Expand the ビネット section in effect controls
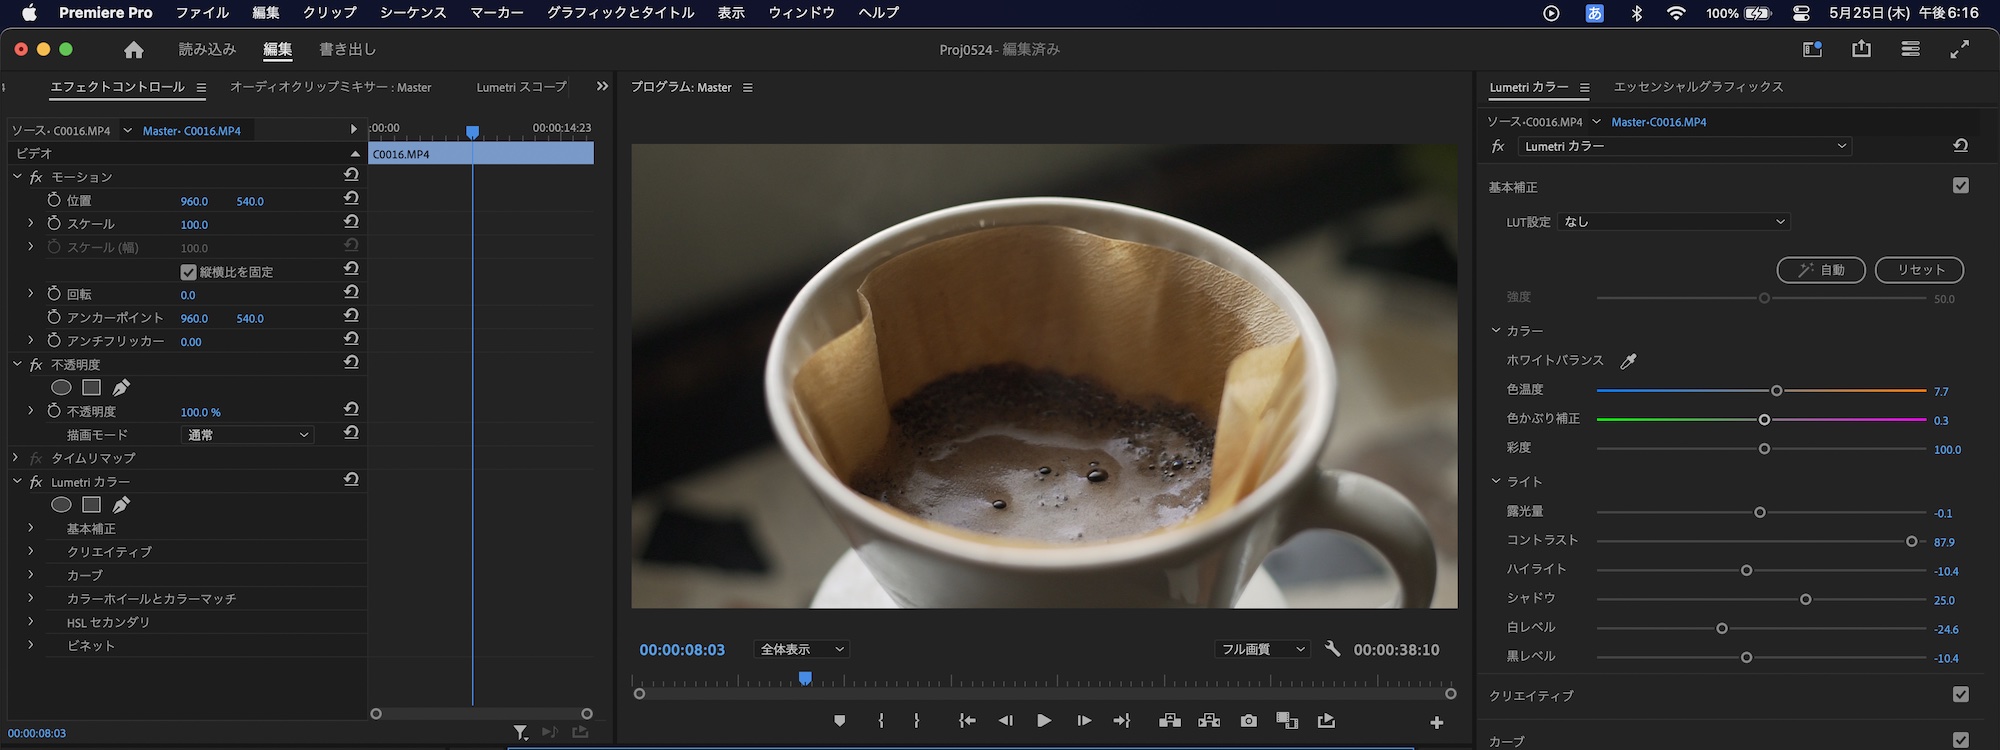2000x750 pixels. click(x=30, y=645)
